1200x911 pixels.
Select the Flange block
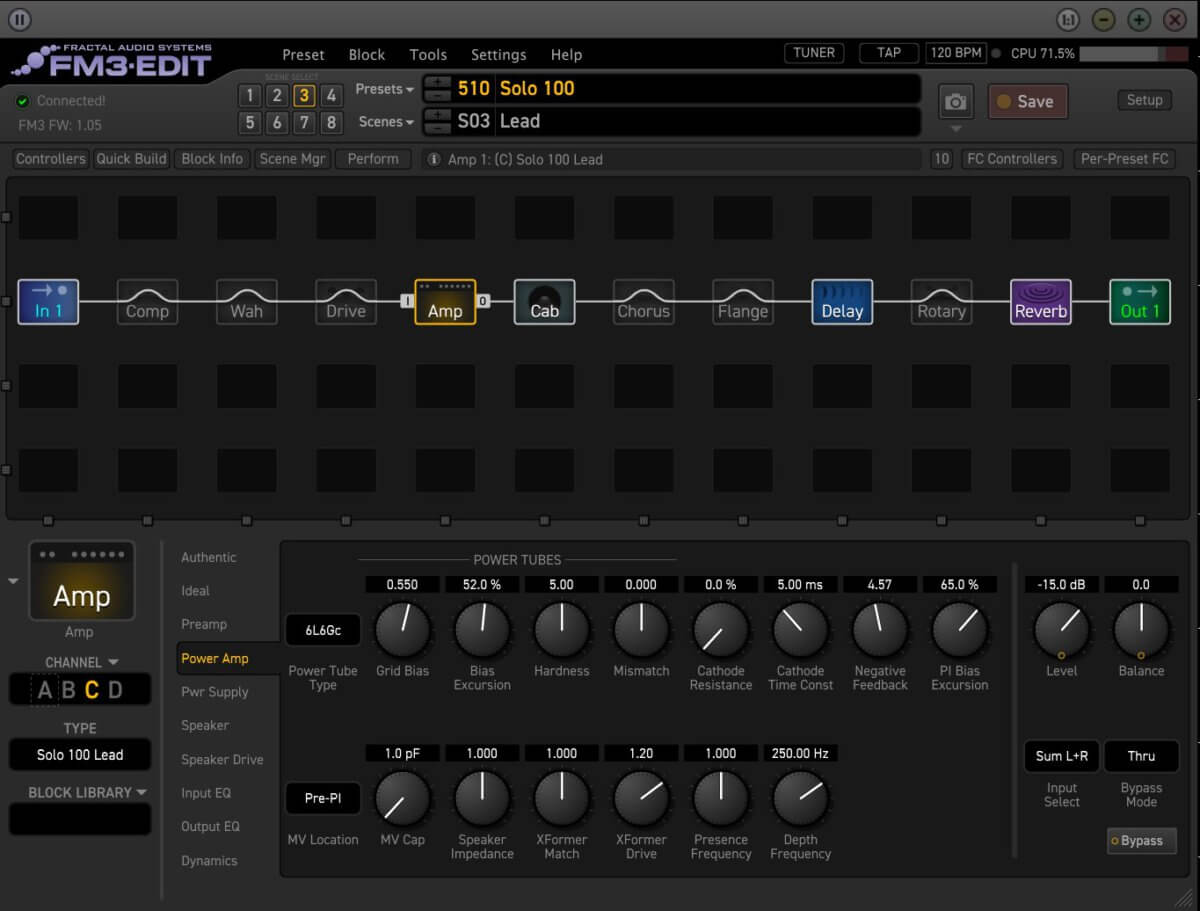coord(743,301)
